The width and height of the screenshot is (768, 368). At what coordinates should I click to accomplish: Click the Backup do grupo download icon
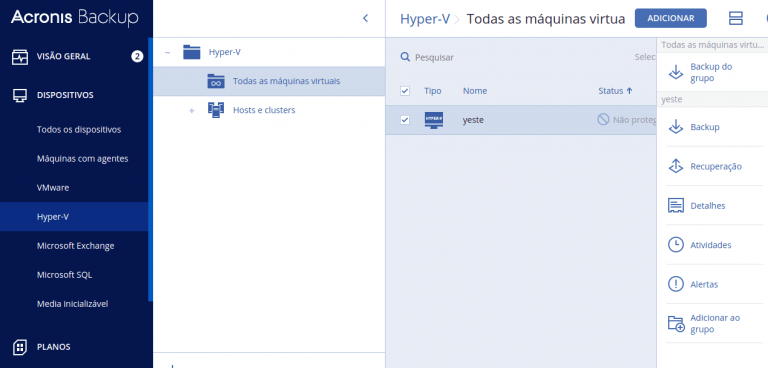[x=676, y=73]
